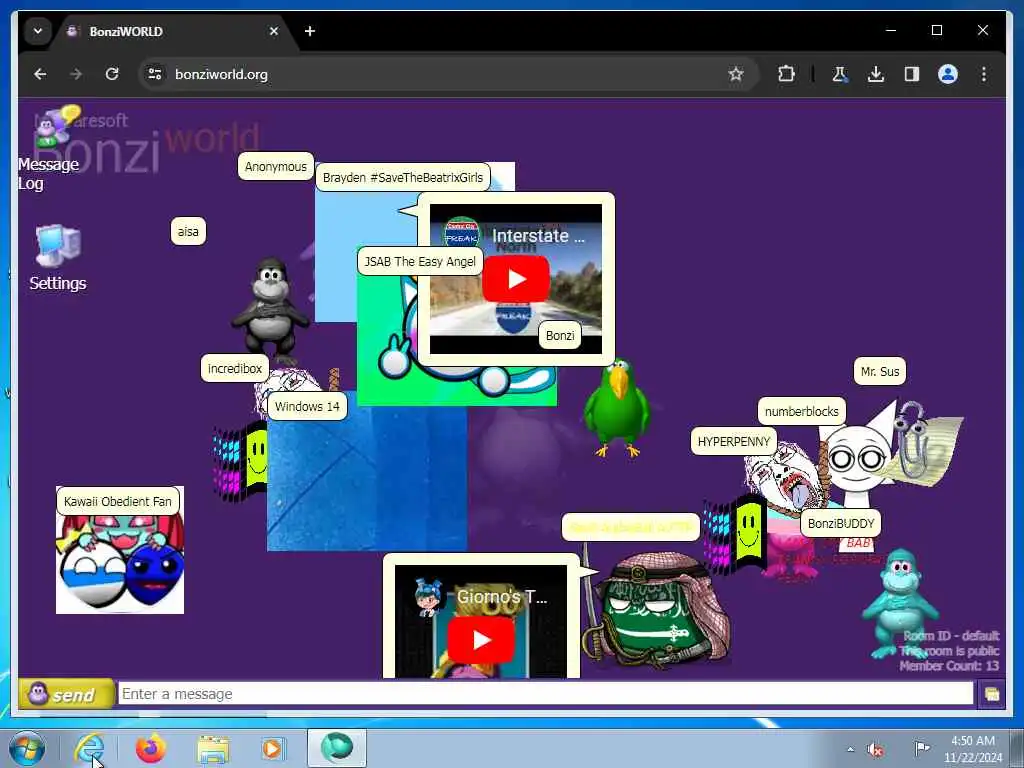Select the numberblocks name tag
Viewport: 1024px width, 768px height.
(x=801, y=411)
